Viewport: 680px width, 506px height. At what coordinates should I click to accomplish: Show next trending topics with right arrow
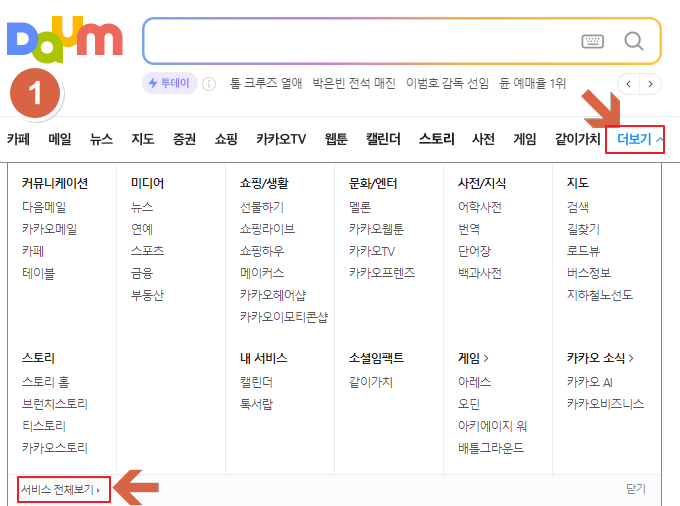(x=650, y=84)
